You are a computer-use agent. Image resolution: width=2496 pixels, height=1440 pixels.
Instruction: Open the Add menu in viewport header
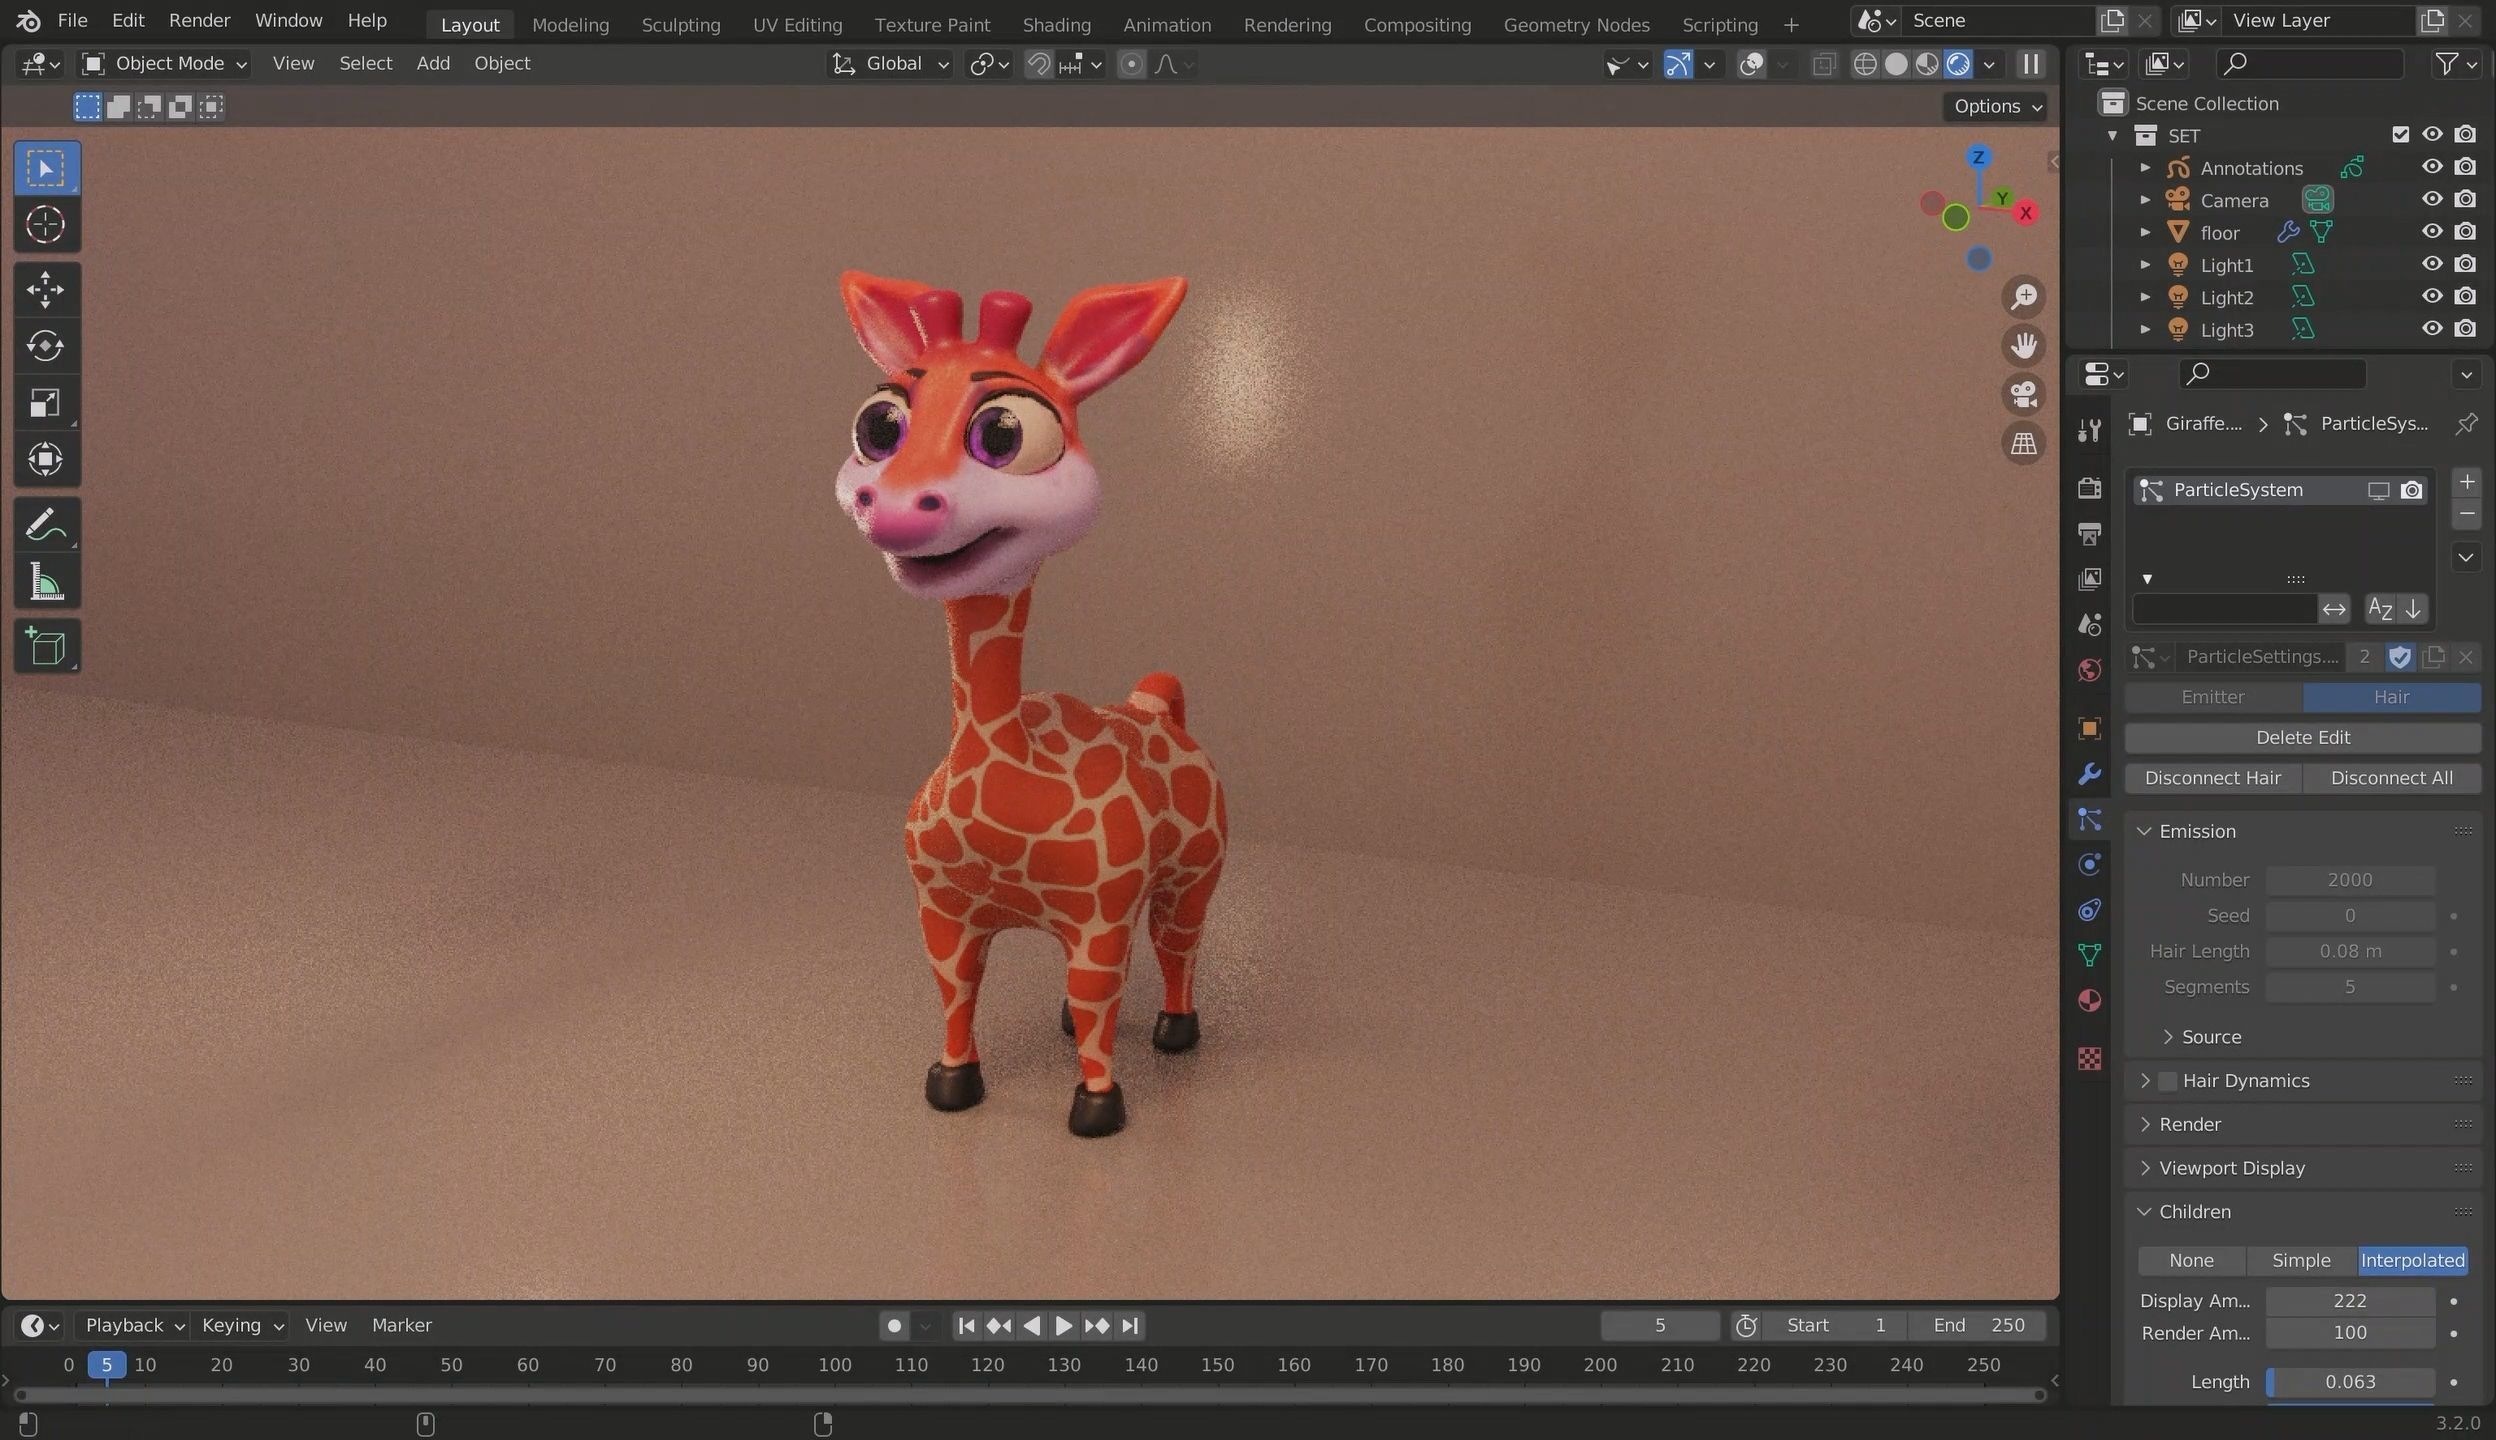(x=433, y=64)
